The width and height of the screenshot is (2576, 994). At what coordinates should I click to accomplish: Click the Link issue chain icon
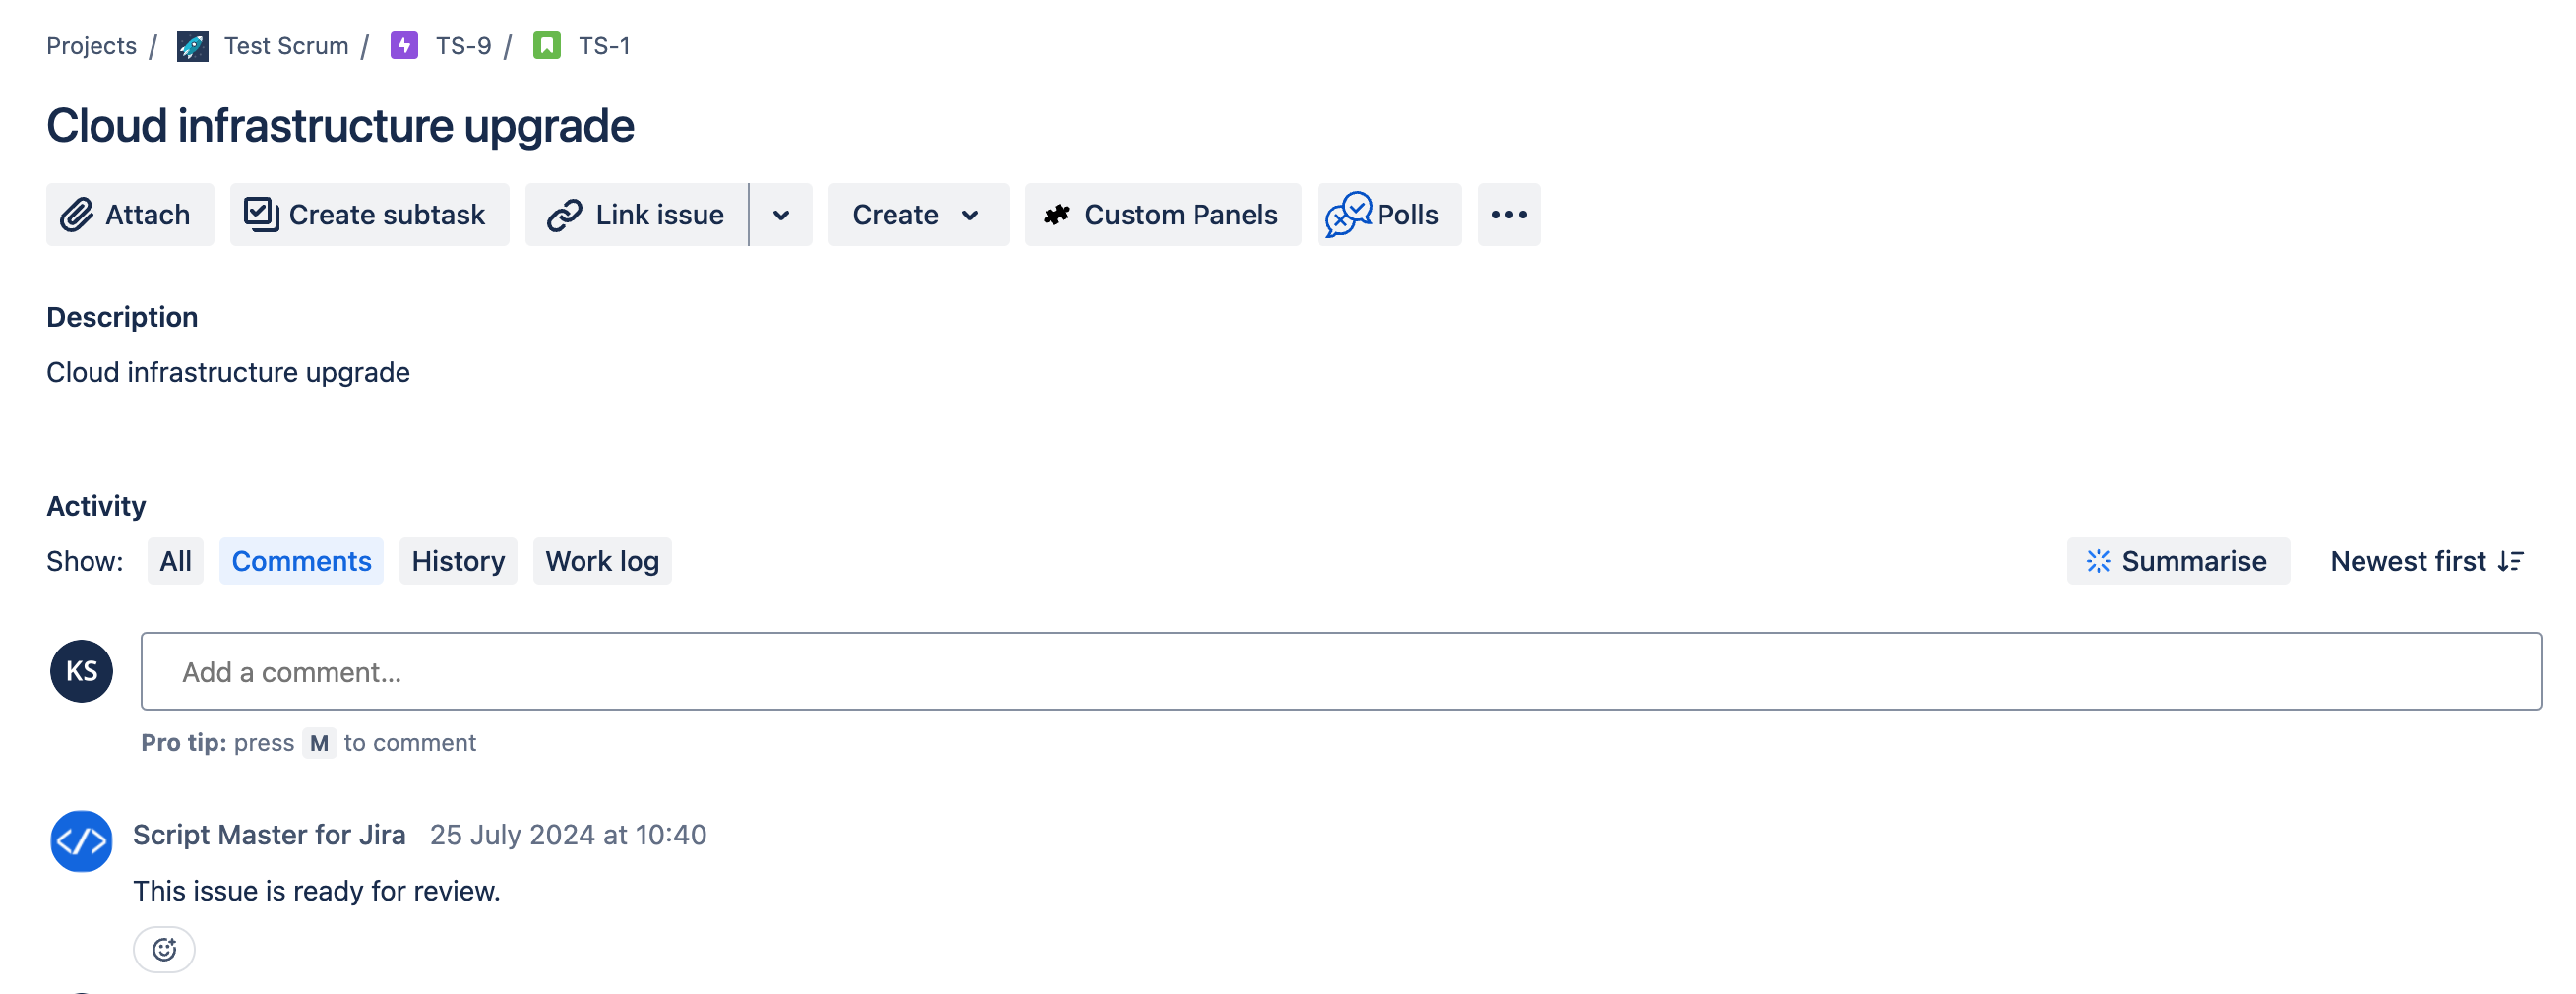564,215
